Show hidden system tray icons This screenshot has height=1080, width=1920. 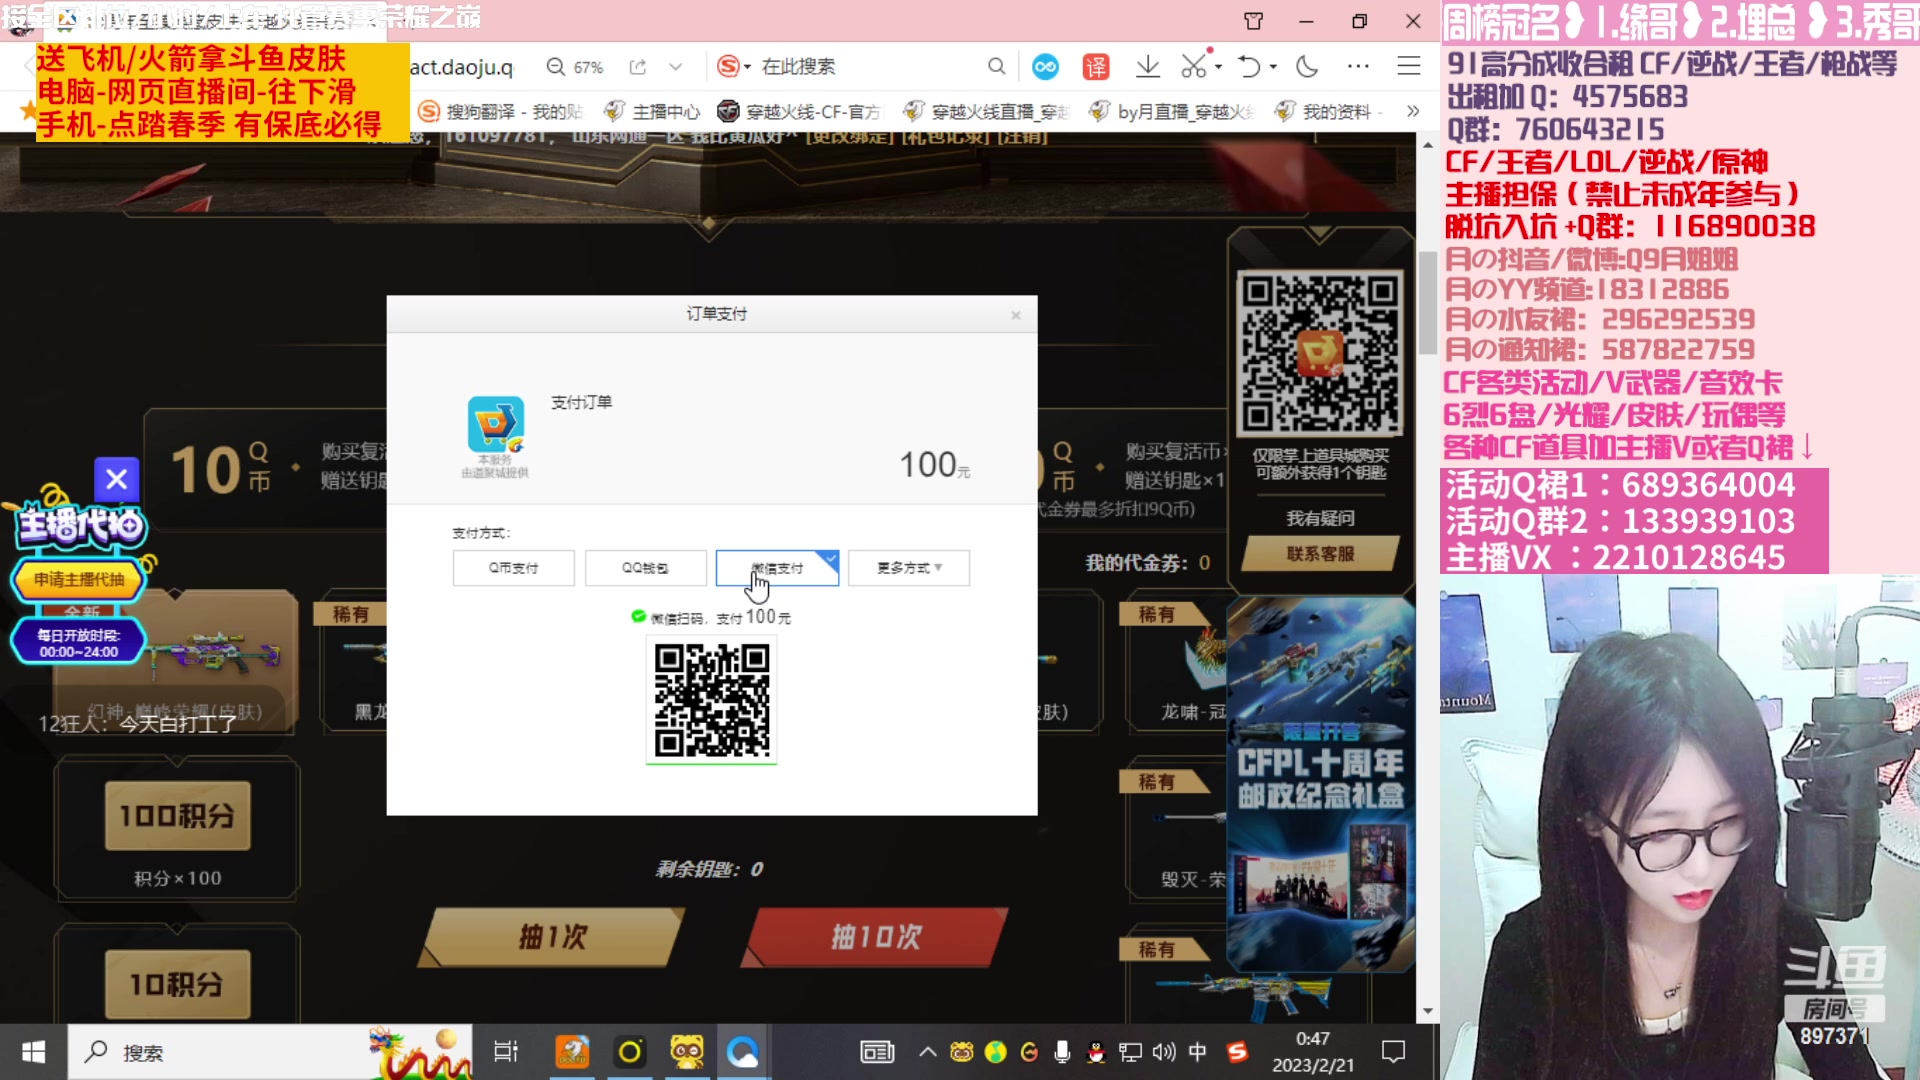[928, 1052]
